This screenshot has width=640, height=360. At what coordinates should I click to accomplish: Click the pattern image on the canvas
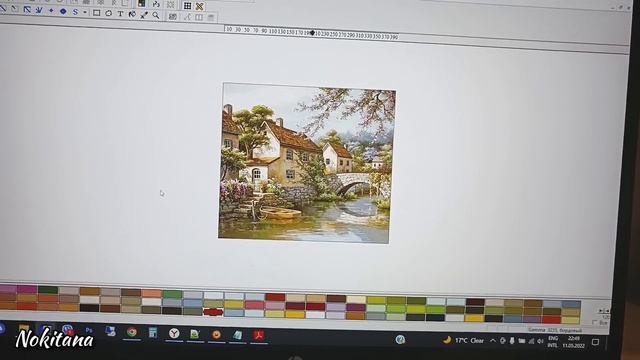tap(307, 162)
